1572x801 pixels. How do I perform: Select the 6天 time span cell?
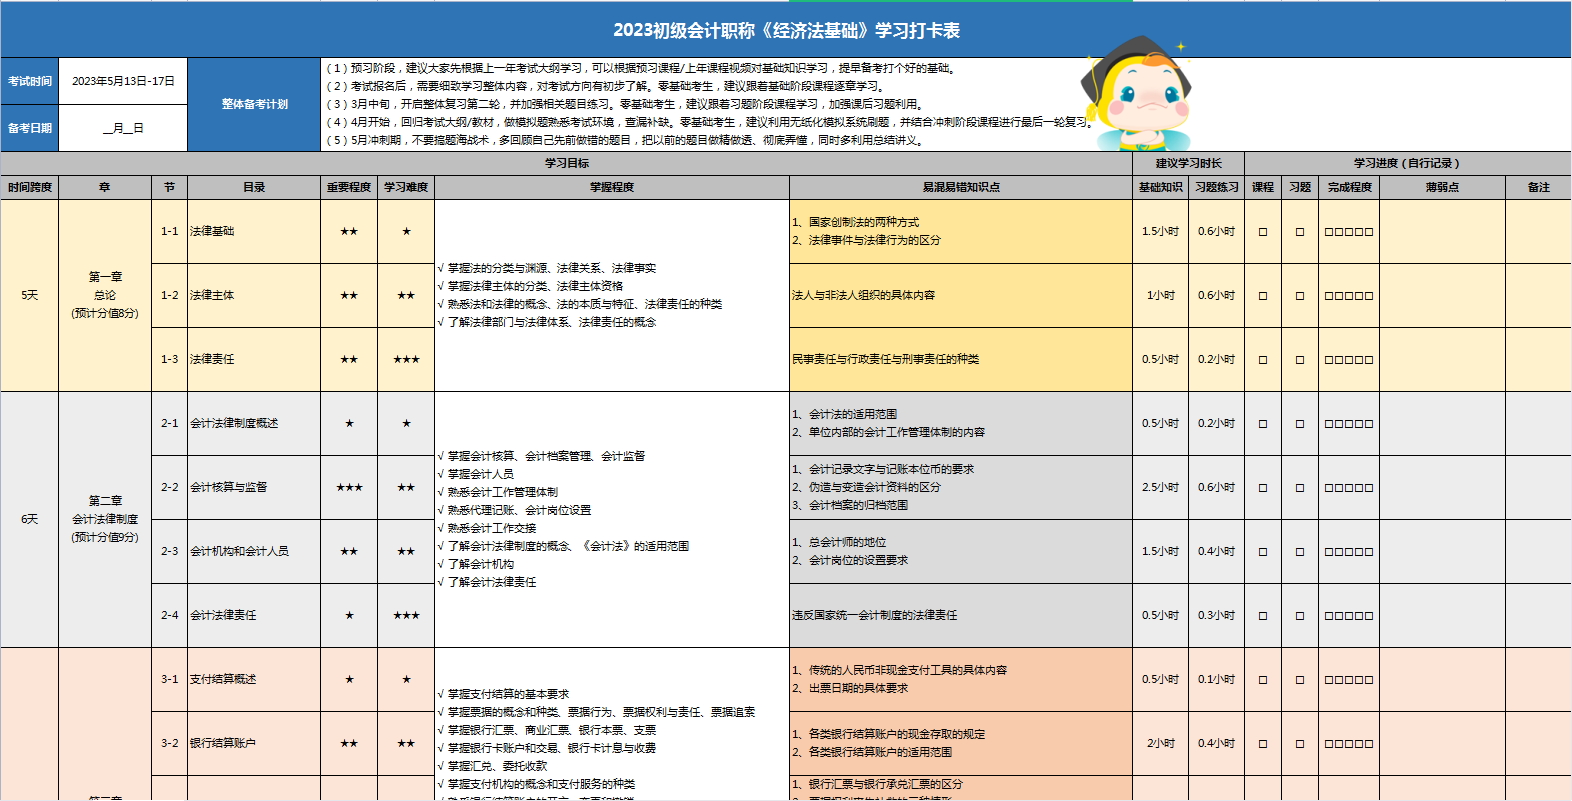[x=30, y=519]
